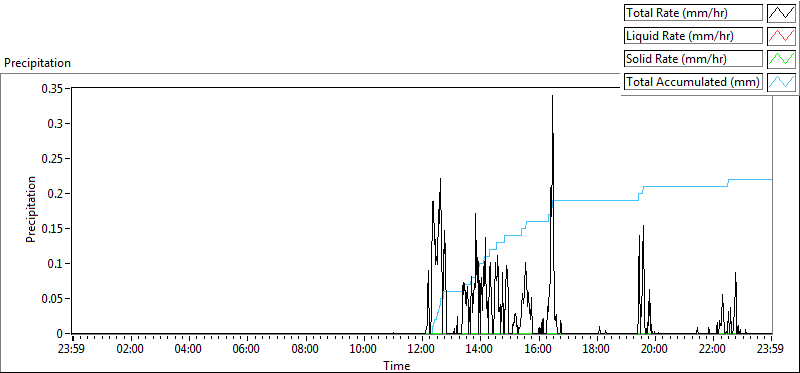800x373 pixels.
Task: Click the 10:00 time label
Action: (x=364, y=350)
